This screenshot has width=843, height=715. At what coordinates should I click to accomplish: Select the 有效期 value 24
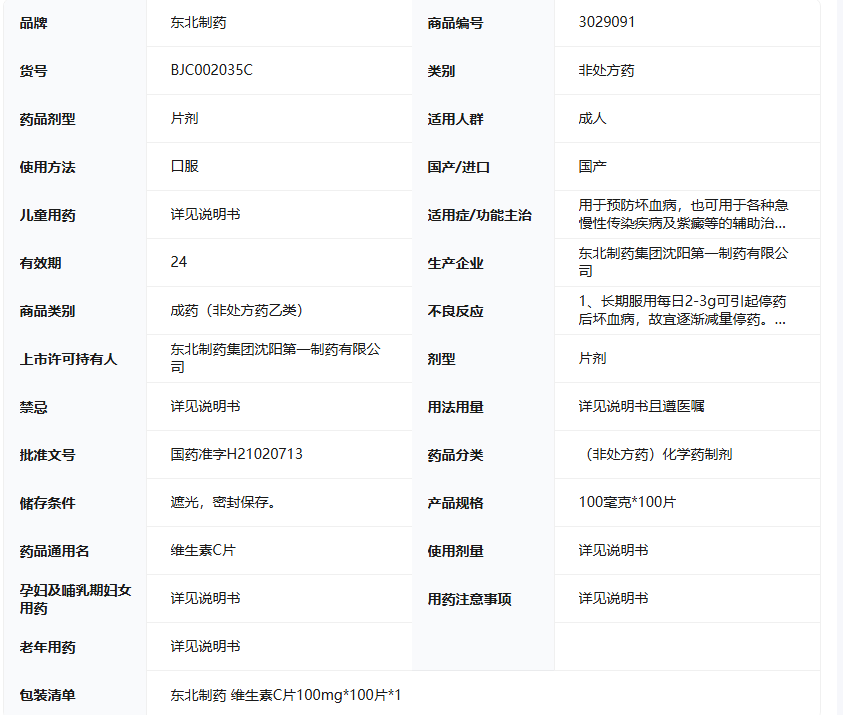pos(178,262)
